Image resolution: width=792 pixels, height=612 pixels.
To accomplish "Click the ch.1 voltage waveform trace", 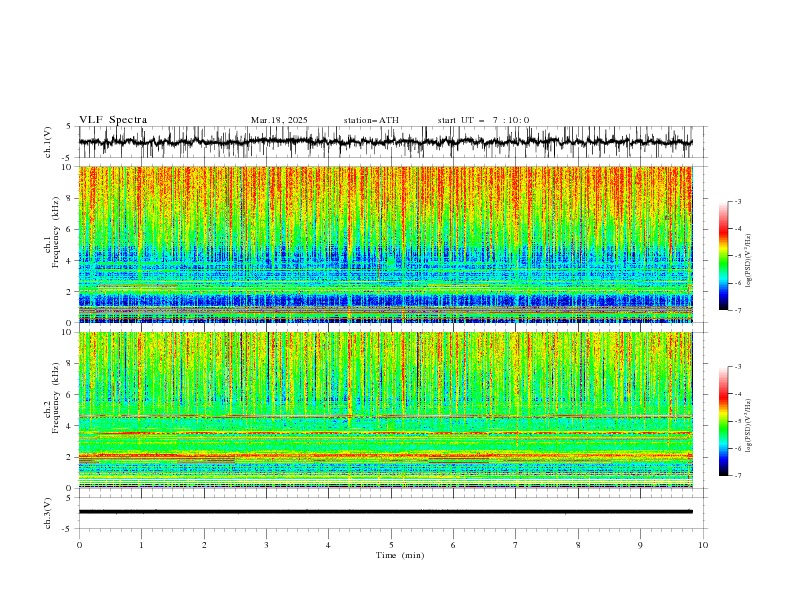I will click(385, 142).
